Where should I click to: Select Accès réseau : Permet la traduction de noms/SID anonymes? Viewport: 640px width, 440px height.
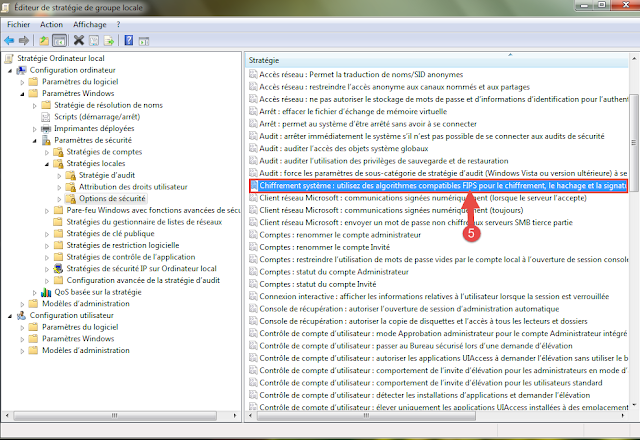tap(361, 75)
